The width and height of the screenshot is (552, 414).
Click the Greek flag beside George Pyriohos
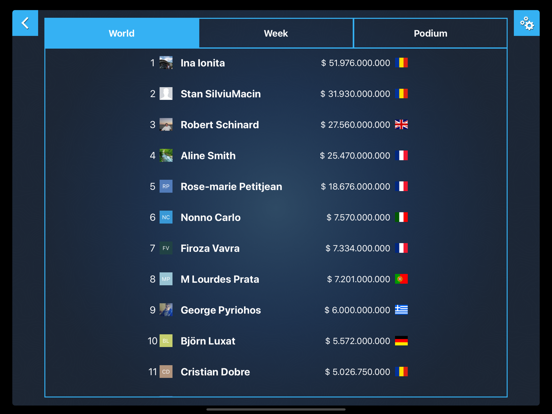coord(401,310)
